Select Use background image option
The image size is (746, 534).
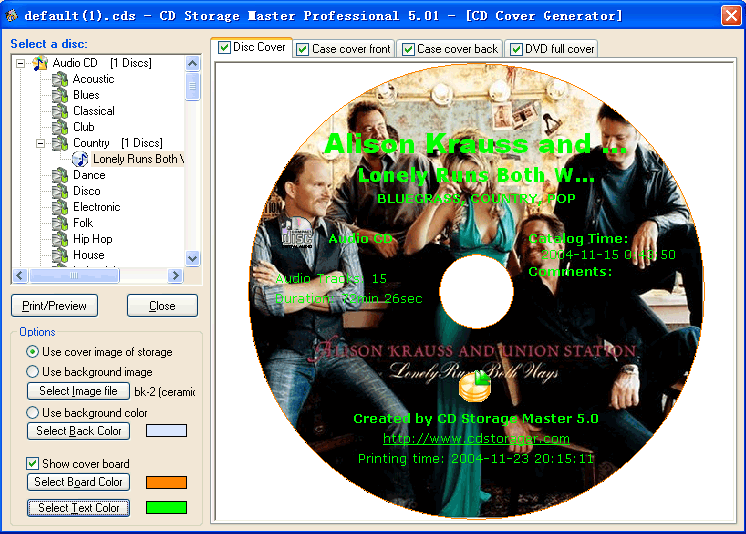coord(32,372)
